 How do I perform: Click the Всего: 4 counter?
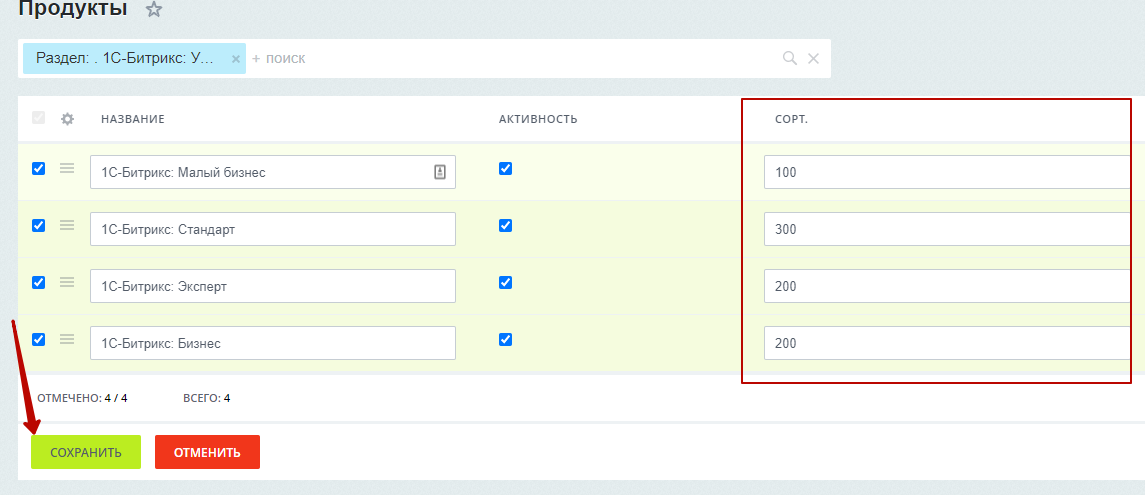[207, 399]
